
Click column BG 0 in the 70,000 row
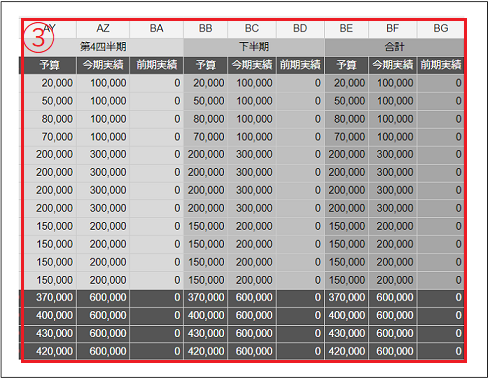point(441,137)
